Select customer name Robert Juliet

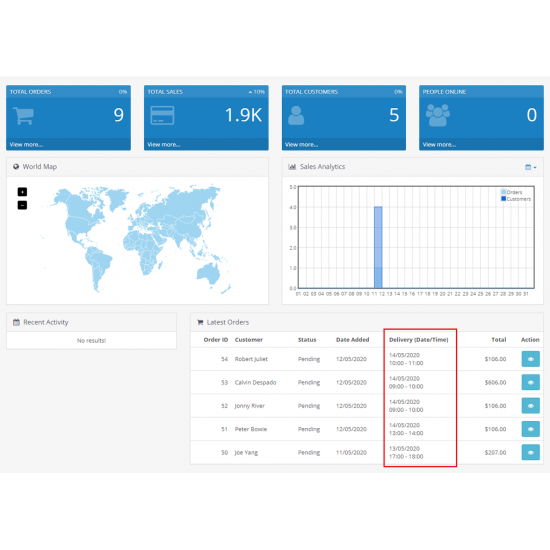[251, 359]
